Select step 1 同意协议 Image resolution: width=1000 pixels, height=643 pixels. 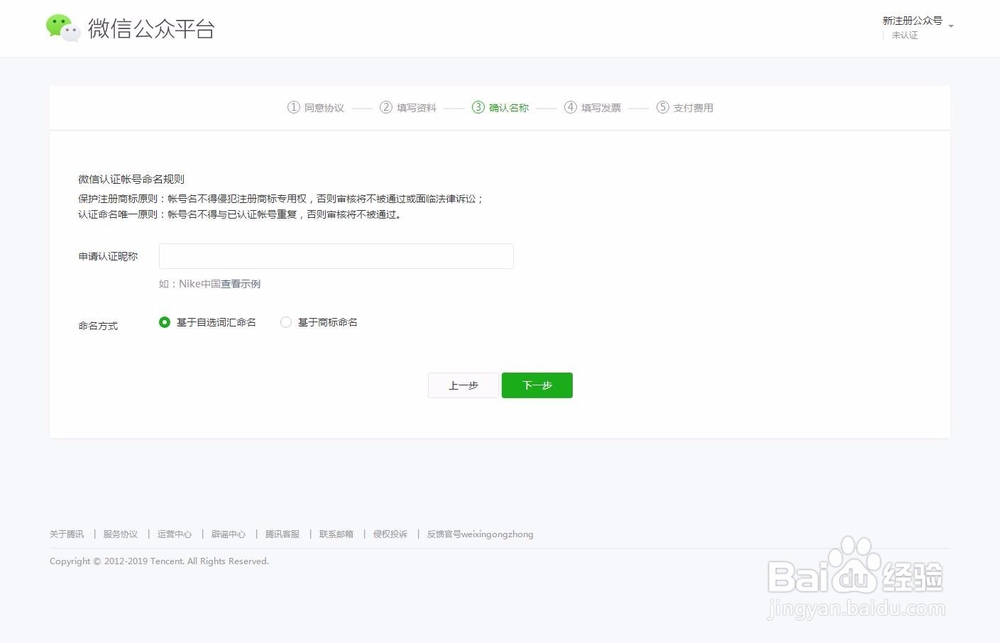coord(316,107)
